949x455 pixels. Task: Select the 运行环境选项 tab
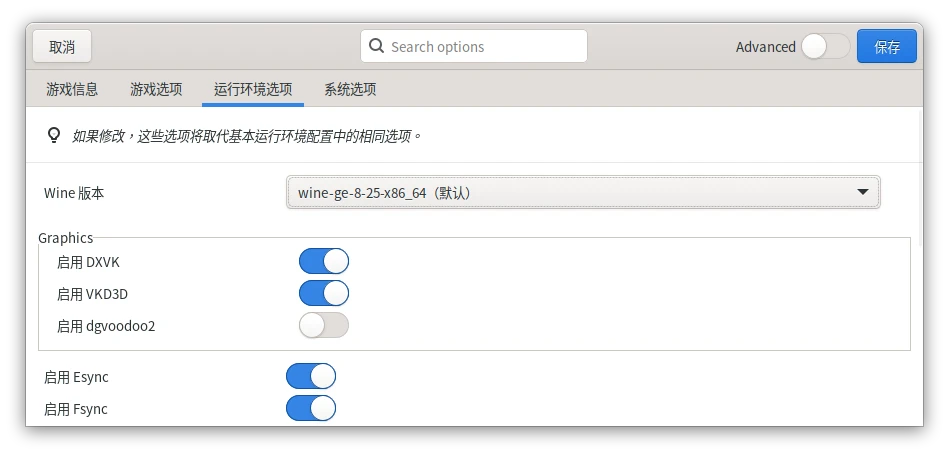click(253, 89)
